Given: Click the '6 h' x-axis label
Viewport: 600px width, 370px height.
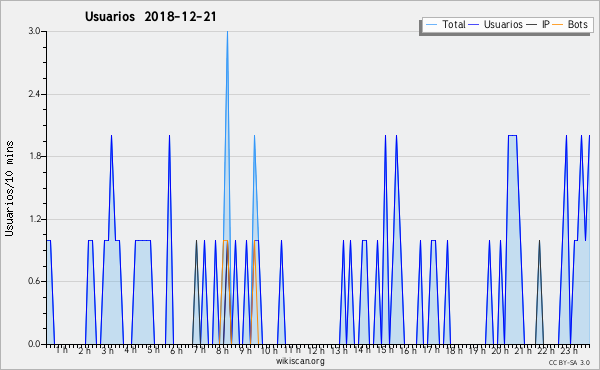Looking at the screenshot, I should coord(176,350).
